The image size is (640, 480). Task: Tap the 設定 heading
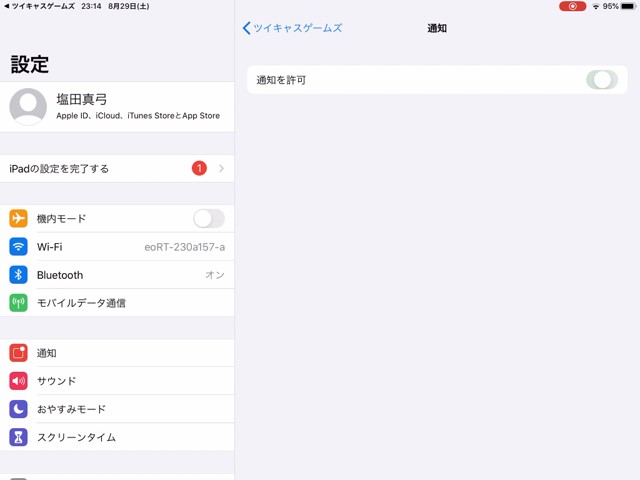[x=30, y=64]
